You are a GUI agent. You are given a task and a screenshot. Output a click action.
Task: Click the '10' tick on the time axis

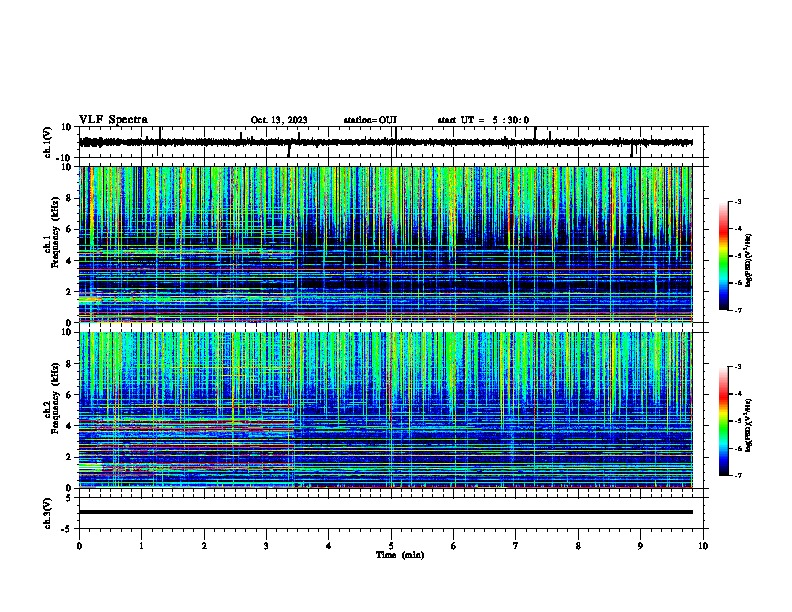(x=703, y=546)
